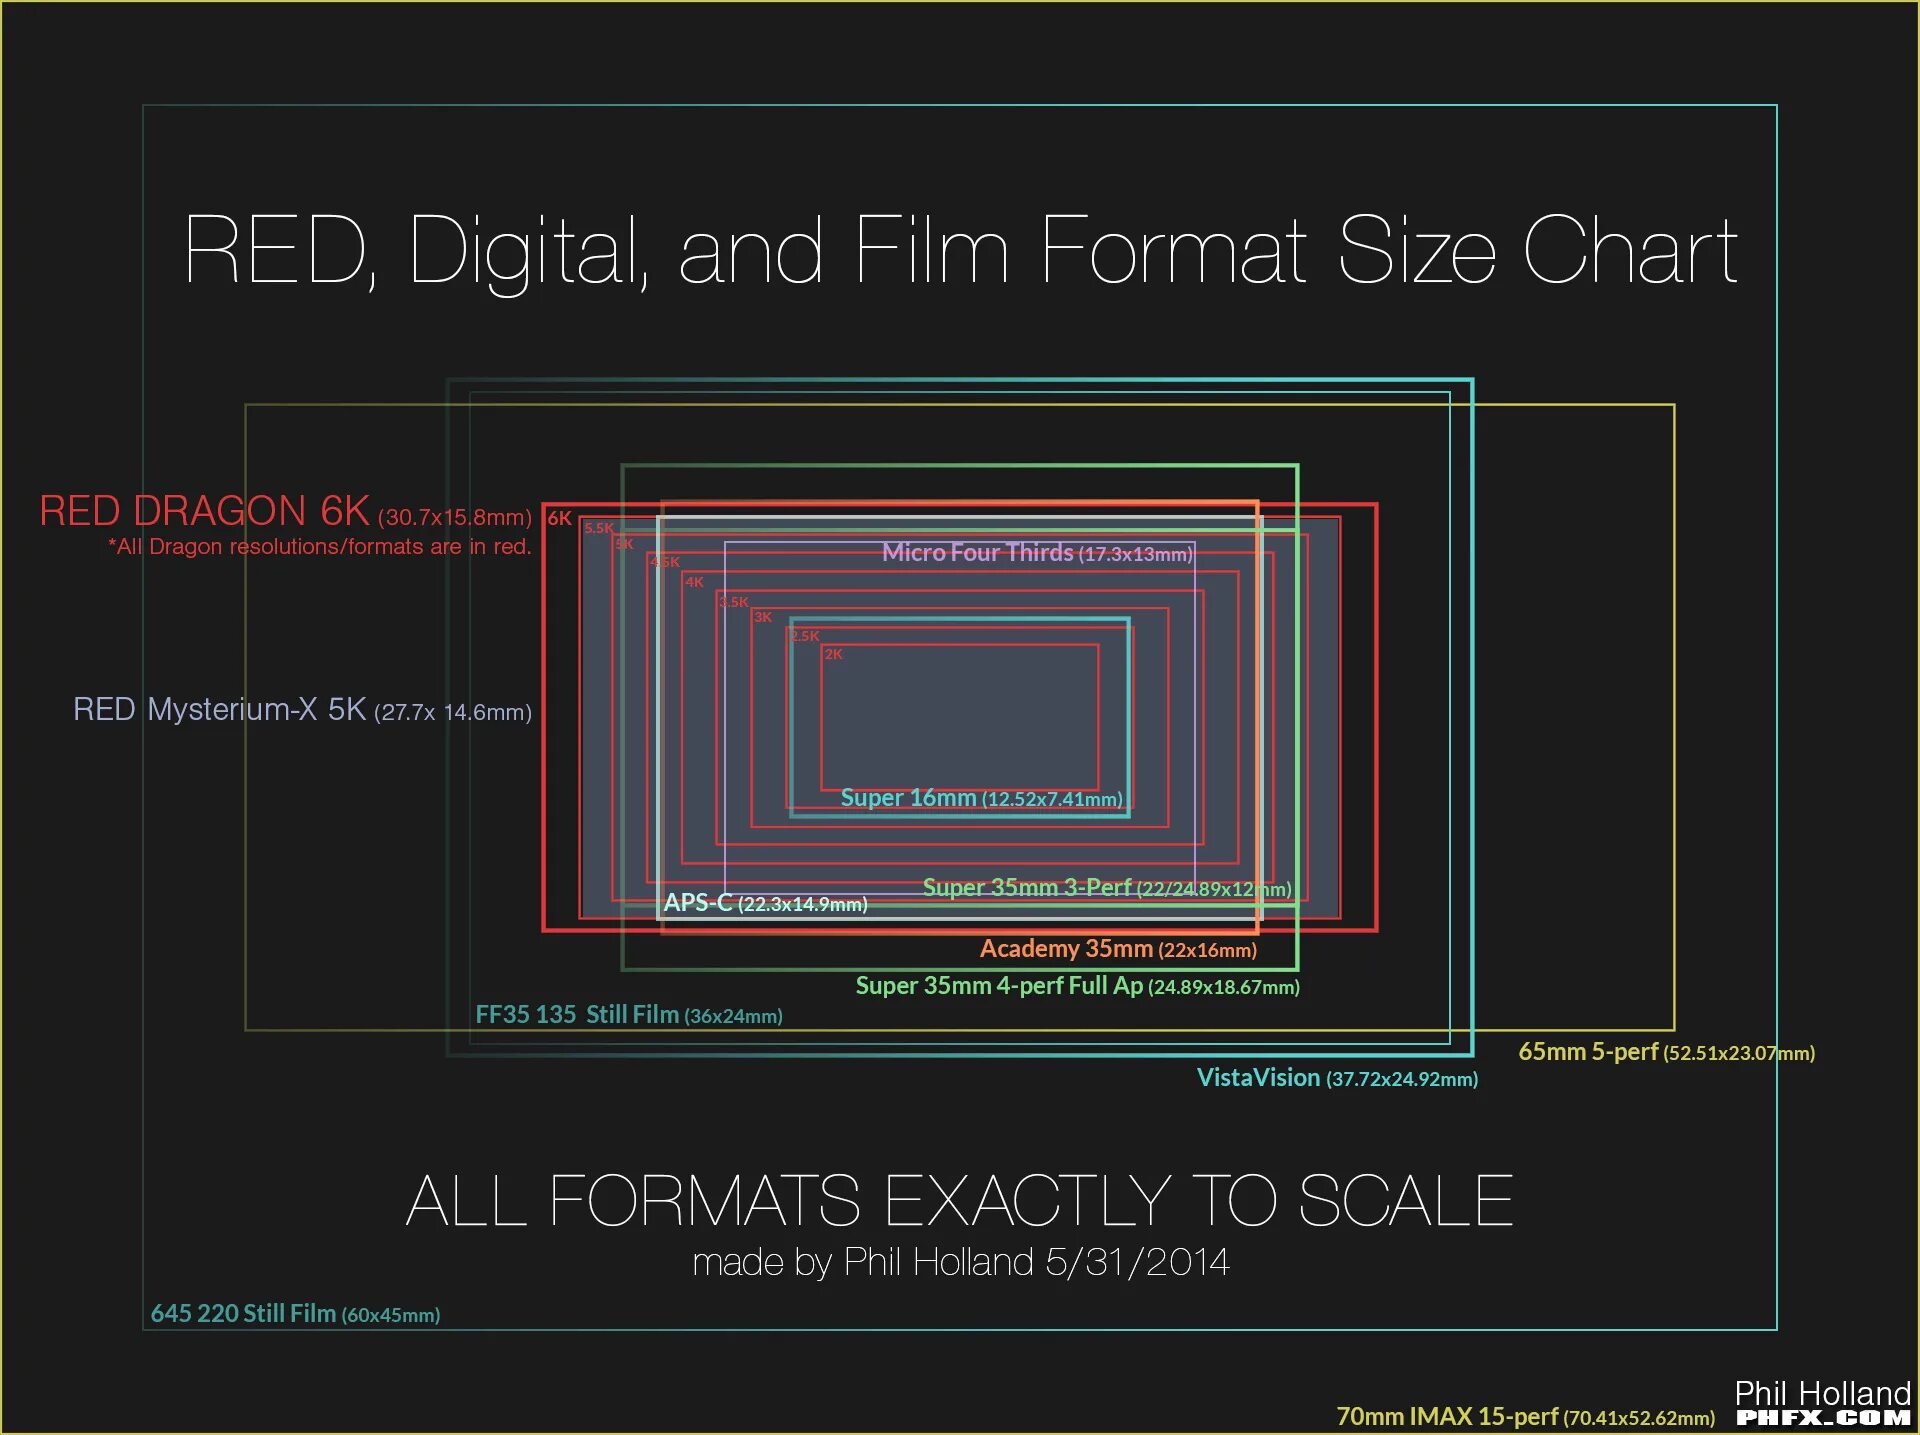Click the RED DRAGON 6K label
This screenshot has width=1920, height=1435.
click(285, 512)
